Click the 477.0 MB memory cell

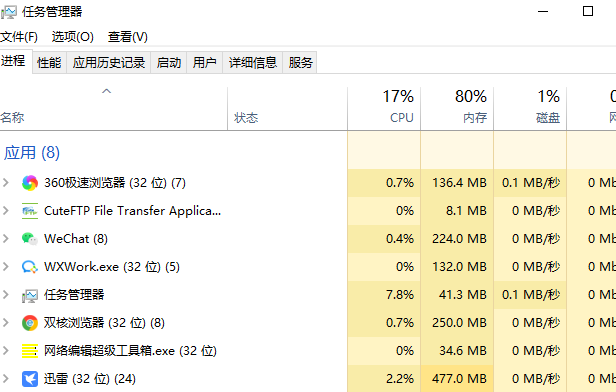click(457, 379)
